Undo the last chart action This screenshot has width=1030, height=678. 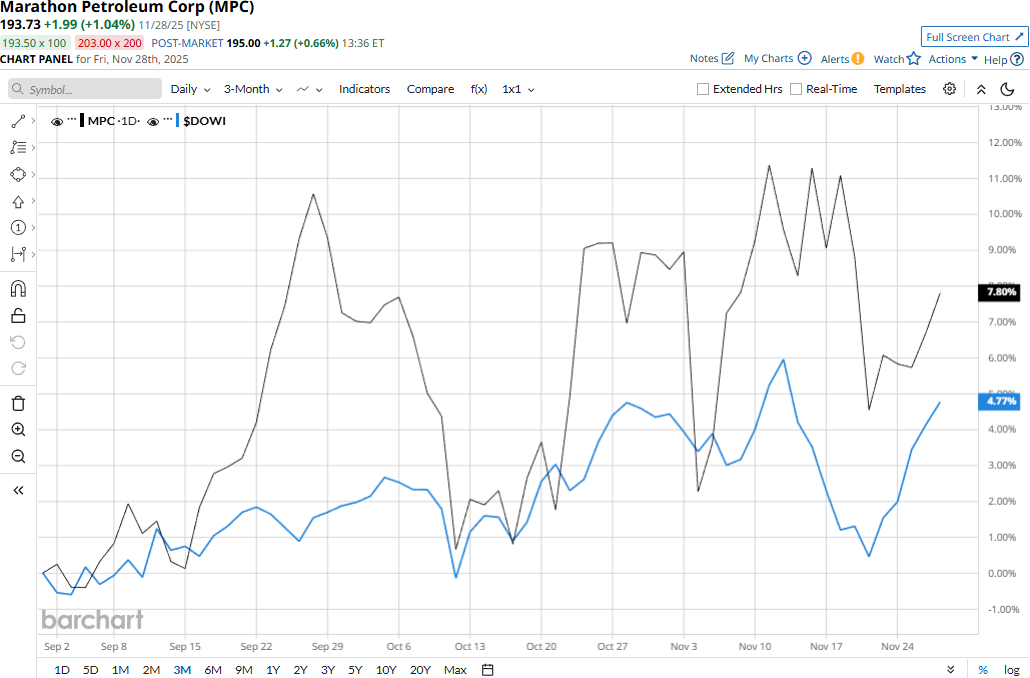pyautogui.click(x=18, y=342)
